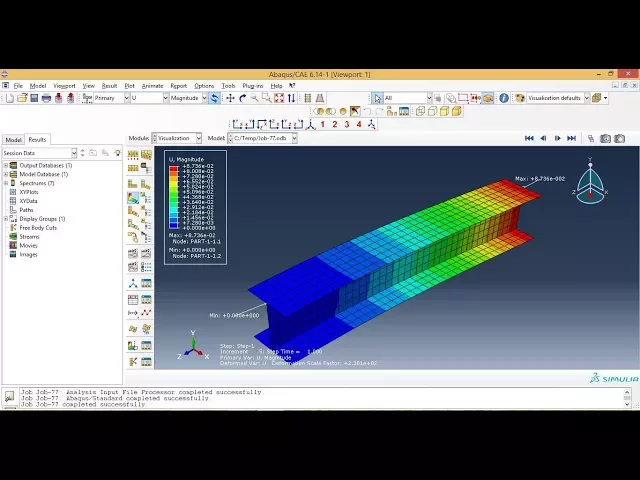This screenshot has height=480, width=640.
Task: Open the File menu
Action: (18, 86)
